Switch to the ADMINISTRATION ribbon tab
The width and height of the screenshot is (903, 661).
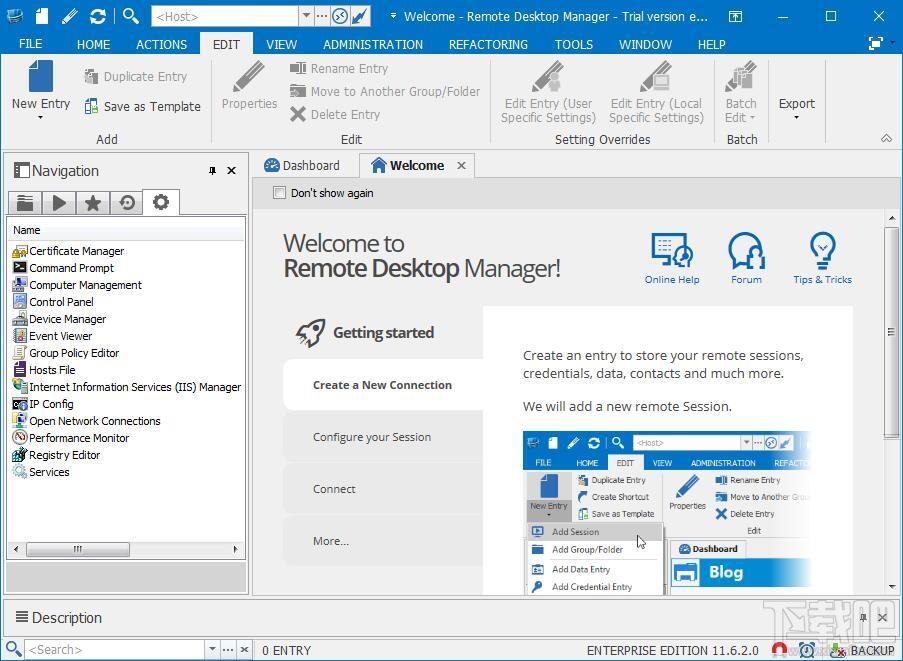pos(372,44)
